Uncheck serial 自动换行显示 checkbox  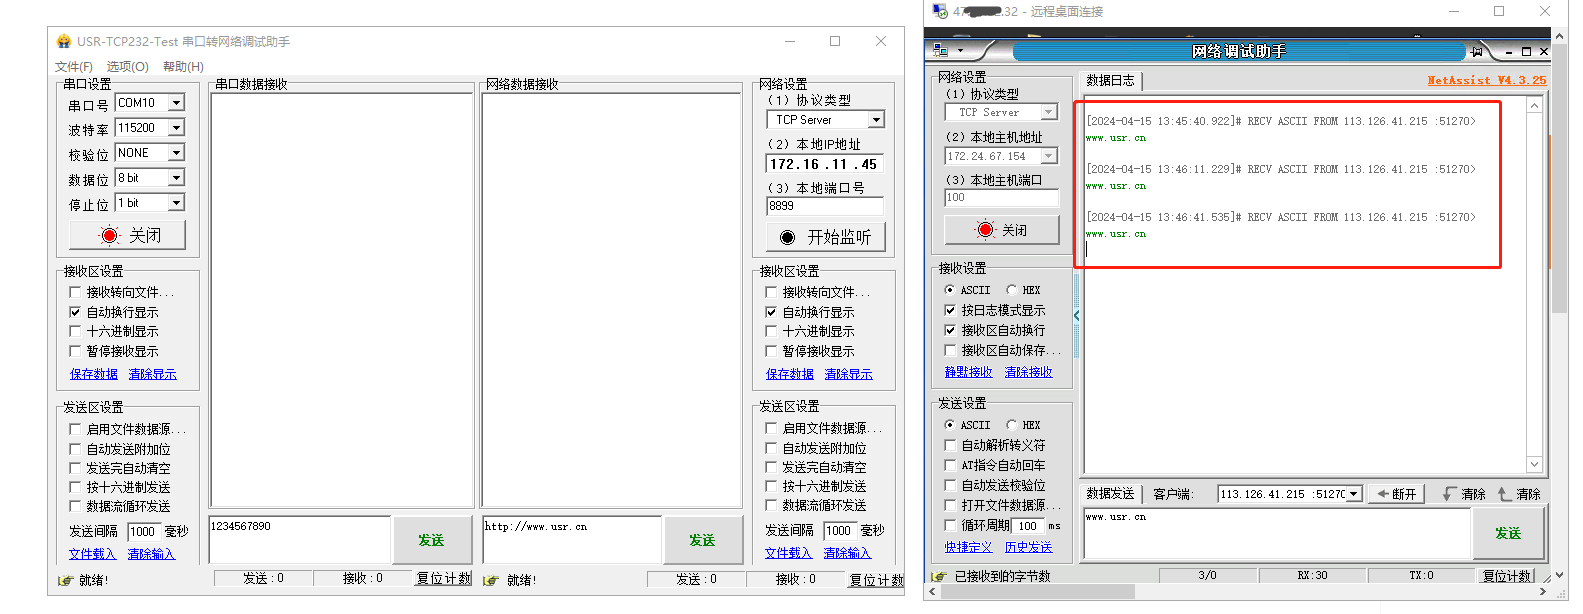pyautogui.click(x=74, y=312)
